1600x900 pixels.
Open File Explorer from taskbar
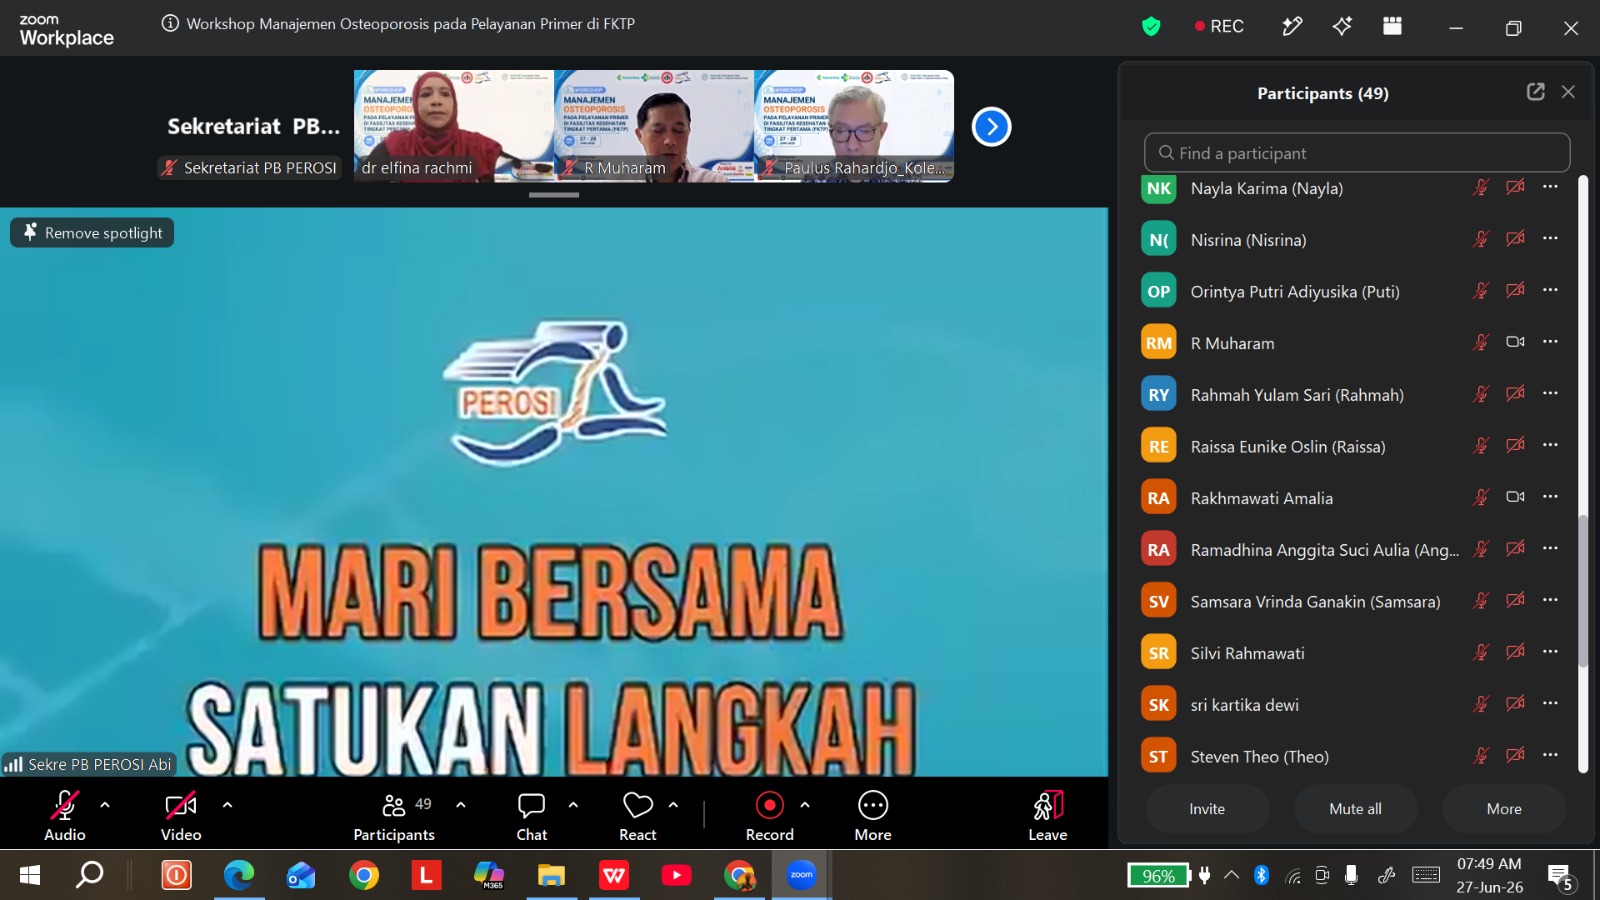[x=551, y=876]
